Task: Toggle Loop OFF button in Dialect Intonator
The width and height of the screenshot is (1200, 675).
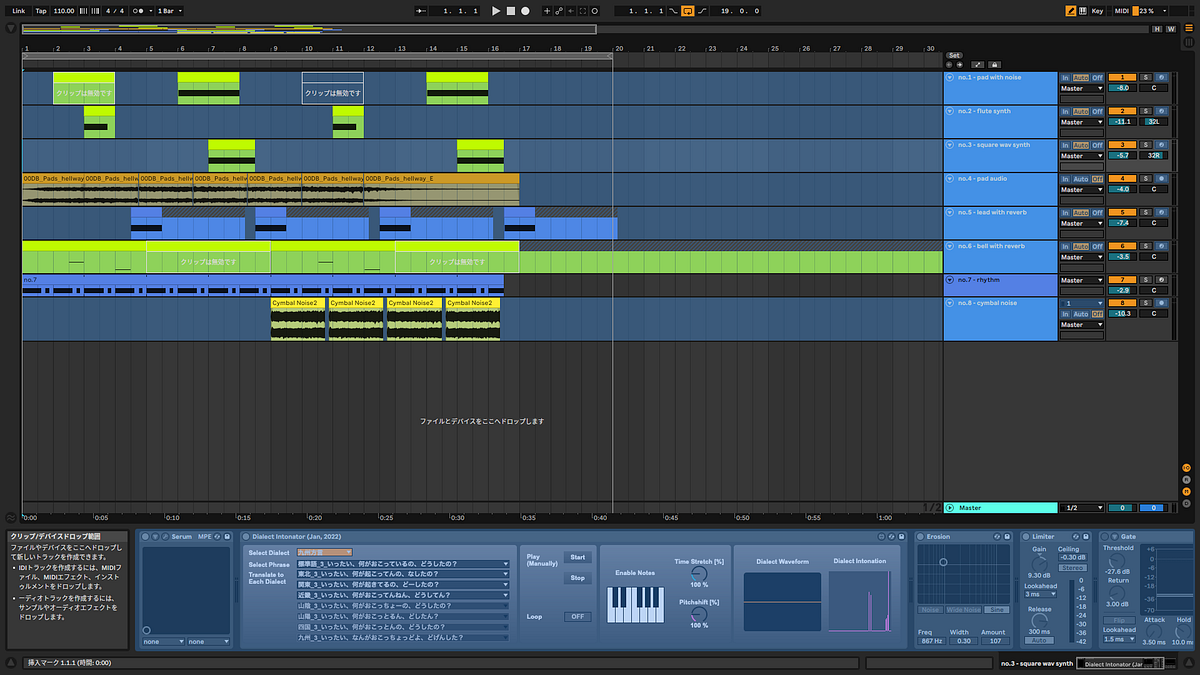Action: point(577,616)
